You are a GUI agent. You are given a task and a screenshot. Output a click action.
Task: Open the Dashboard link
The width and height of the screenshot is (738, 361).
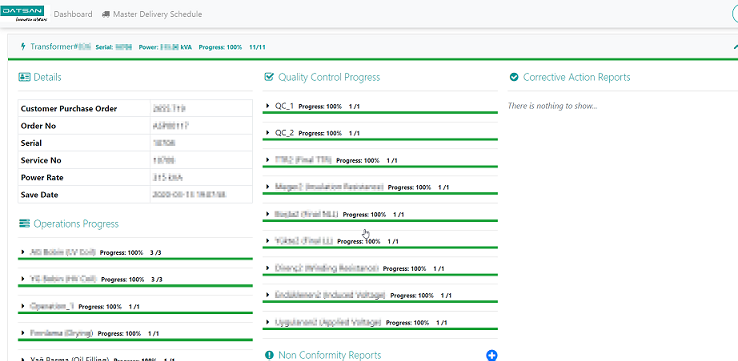[73, 14]
